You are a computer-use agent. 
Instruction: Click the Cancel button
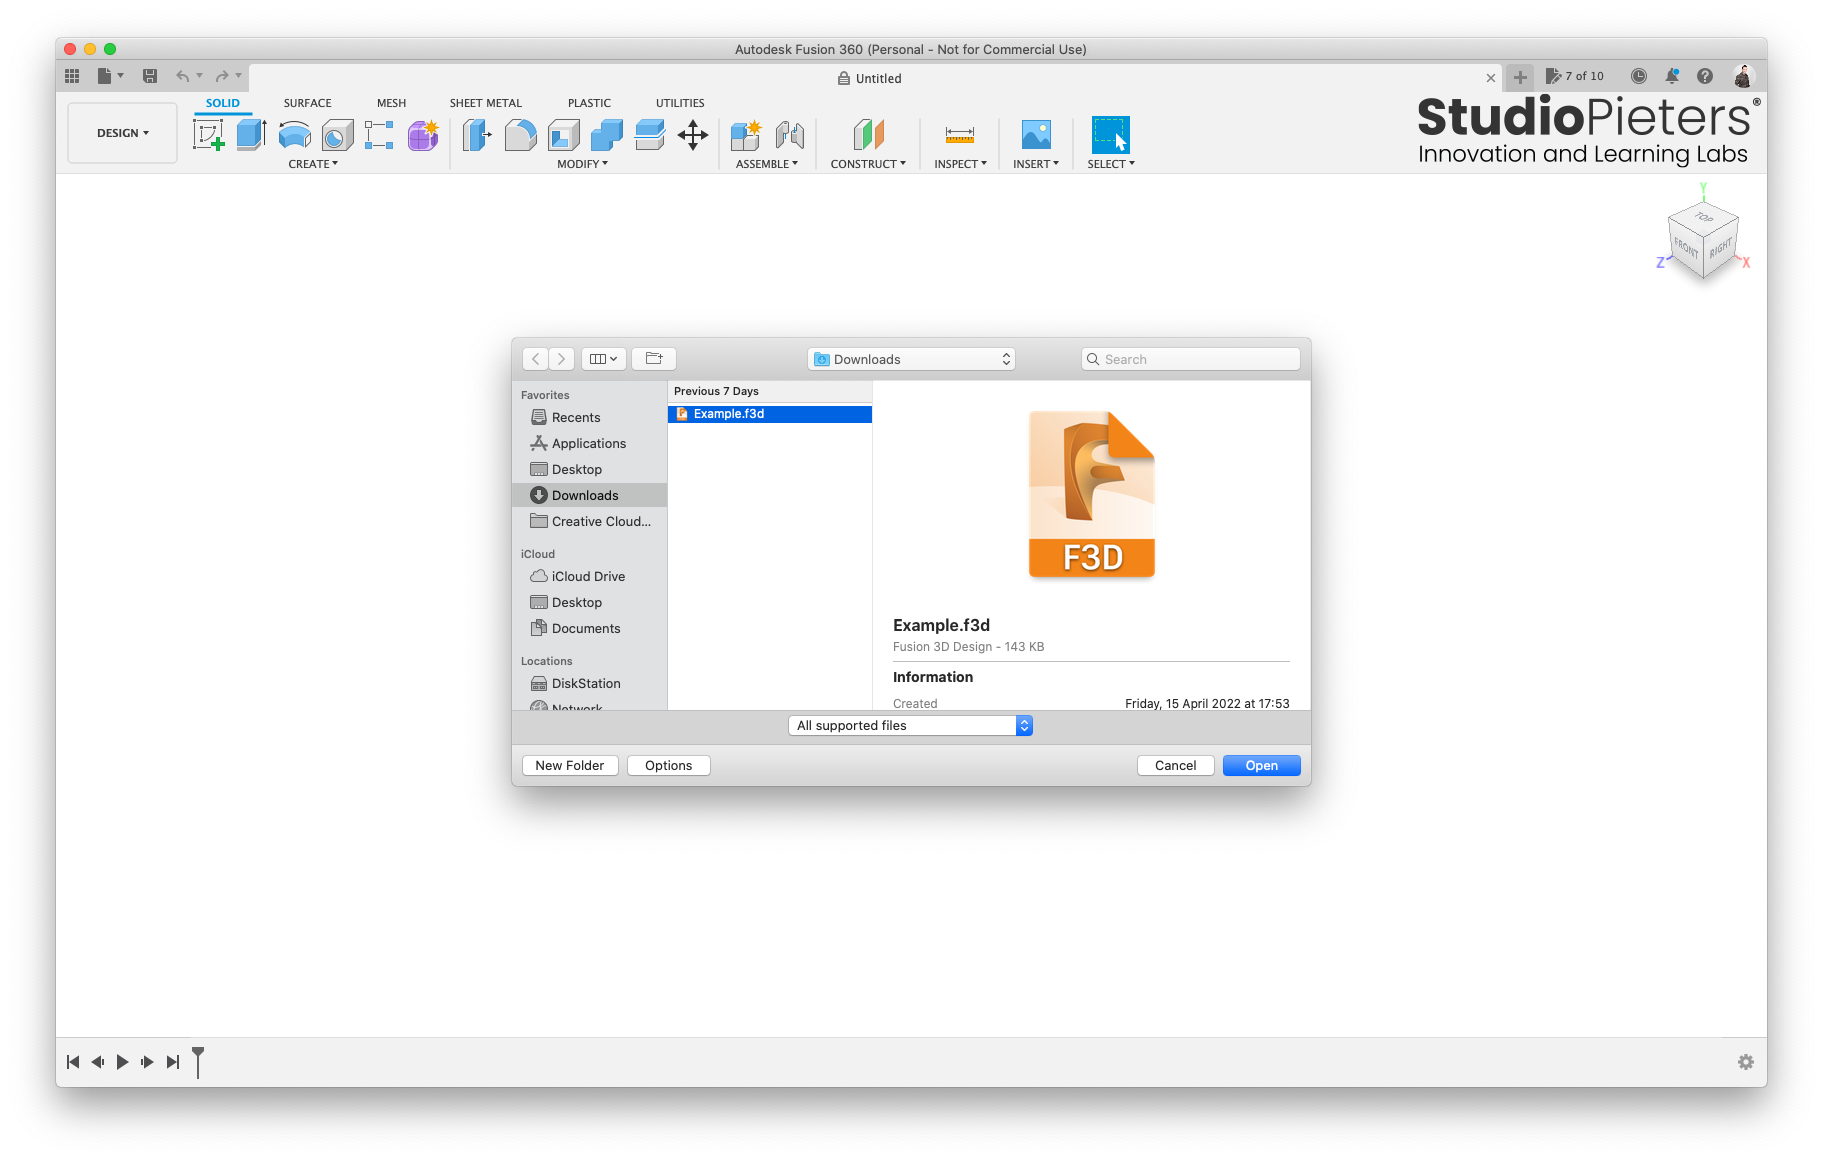click(x=1175, y=766)
